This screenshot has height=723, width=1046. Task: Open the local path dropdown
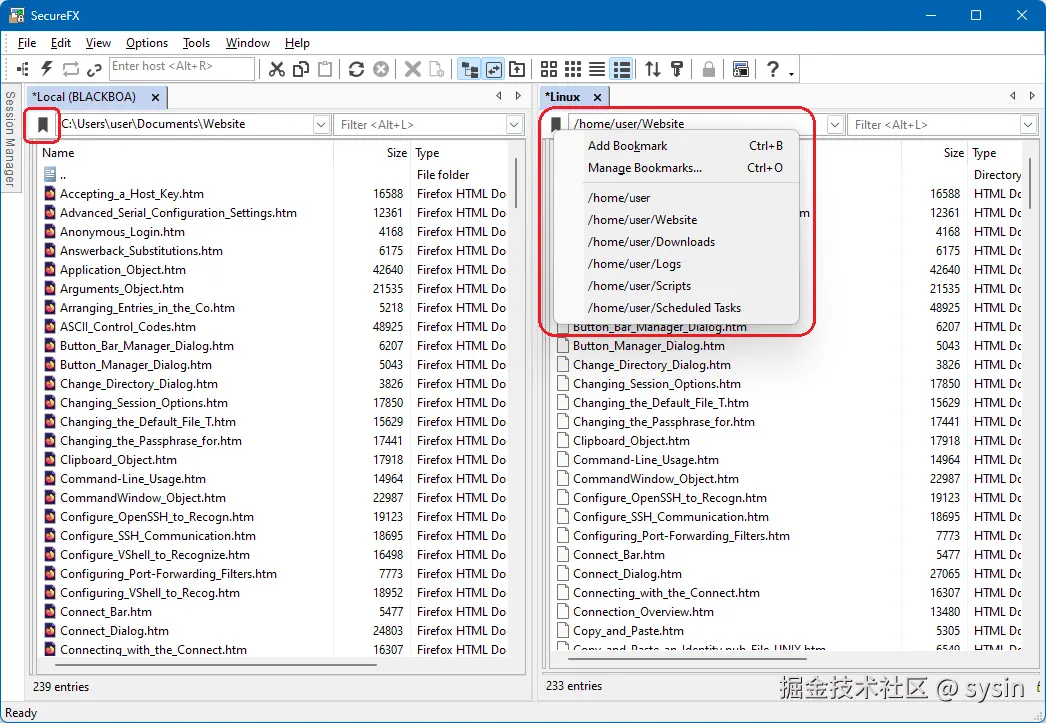pyautogui.click(x=321, y=123)
